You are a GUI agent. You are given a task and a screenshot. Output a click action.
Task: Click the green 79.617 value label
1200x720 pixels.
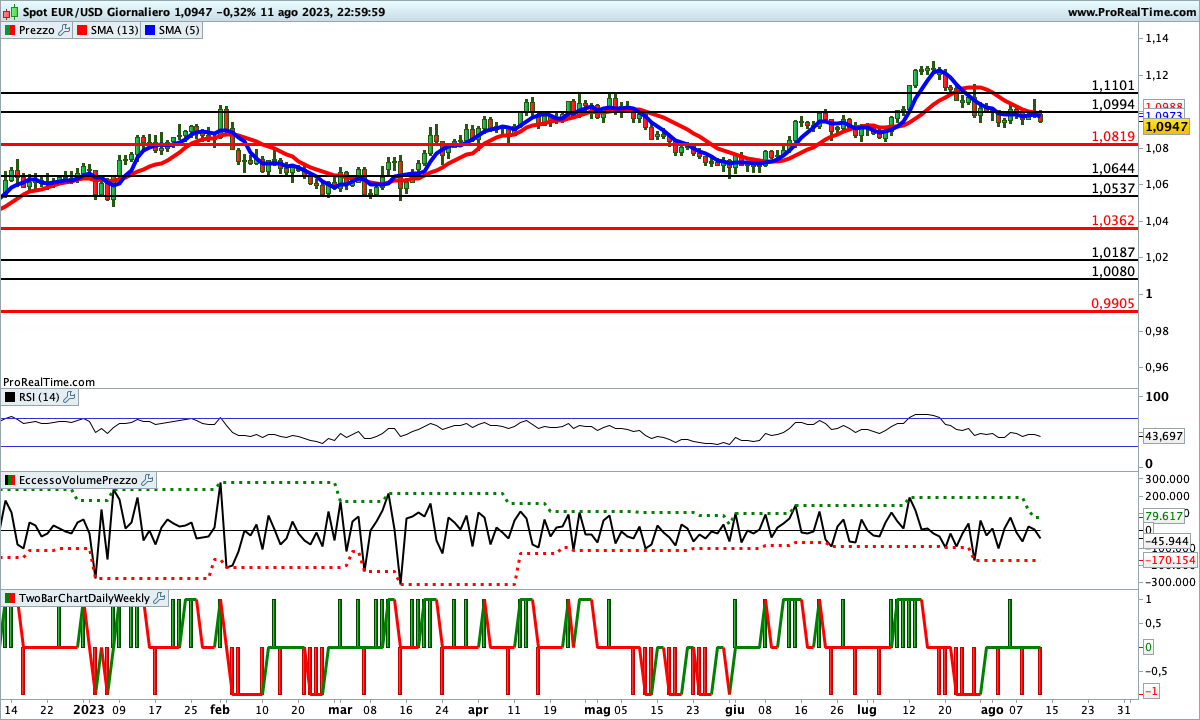tap(1164, 515)
